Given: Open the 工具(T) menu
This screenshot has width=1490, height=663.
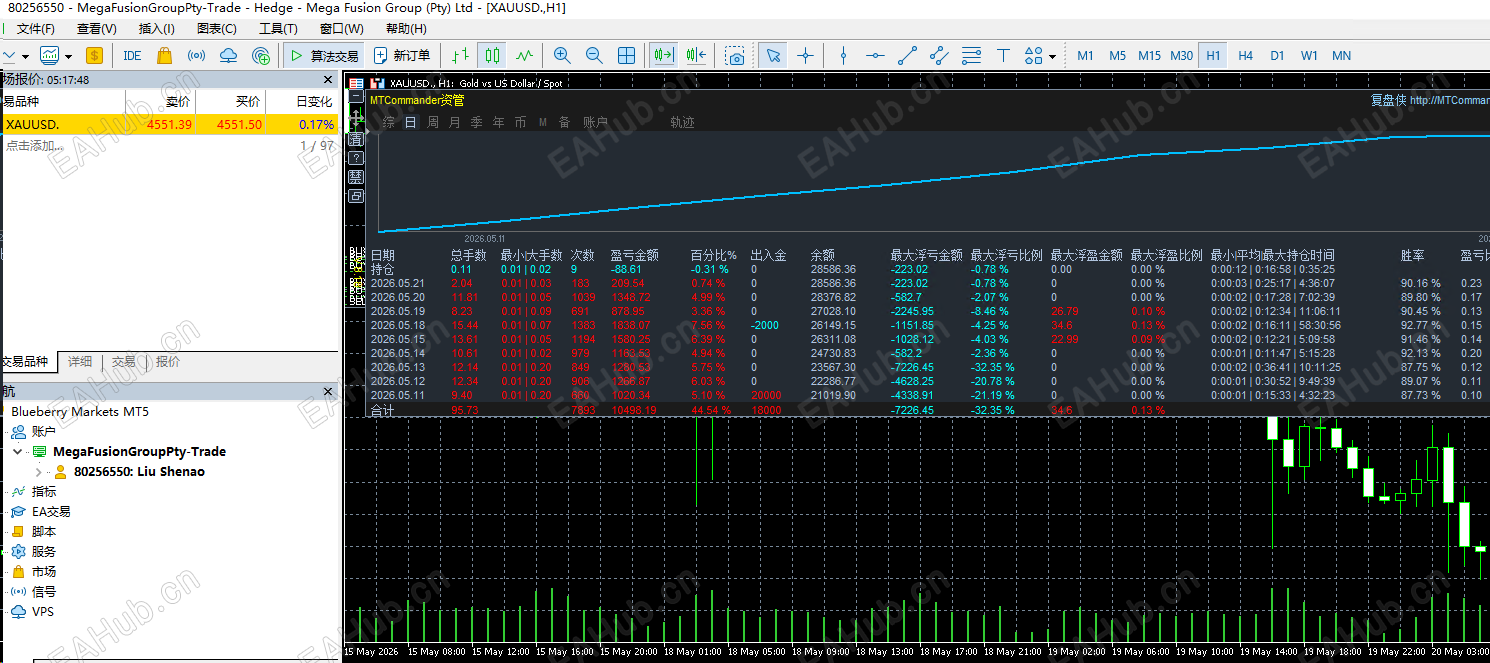Looking at the screenshot, I should [x=278, y=29].
